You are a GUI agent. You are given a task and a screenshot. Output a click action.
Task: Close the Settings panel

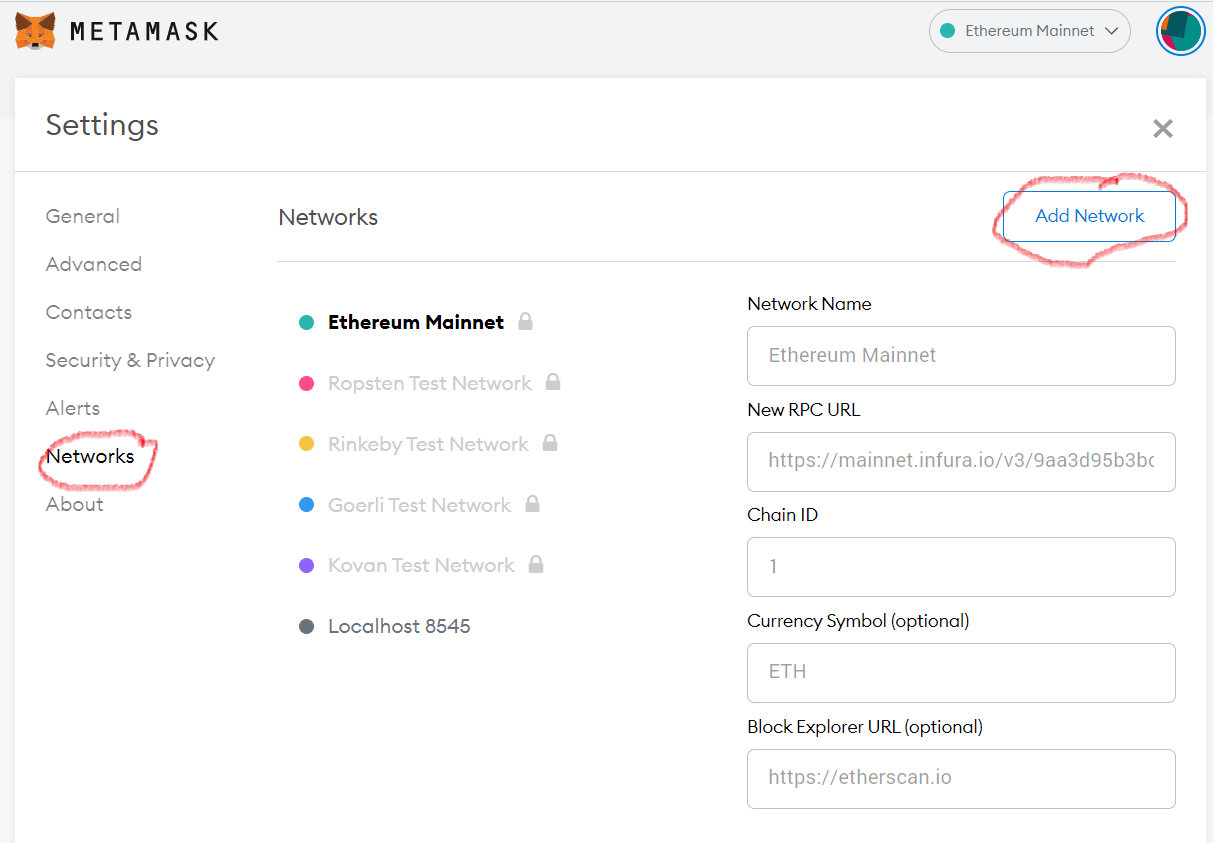[x=1162, y=128]
